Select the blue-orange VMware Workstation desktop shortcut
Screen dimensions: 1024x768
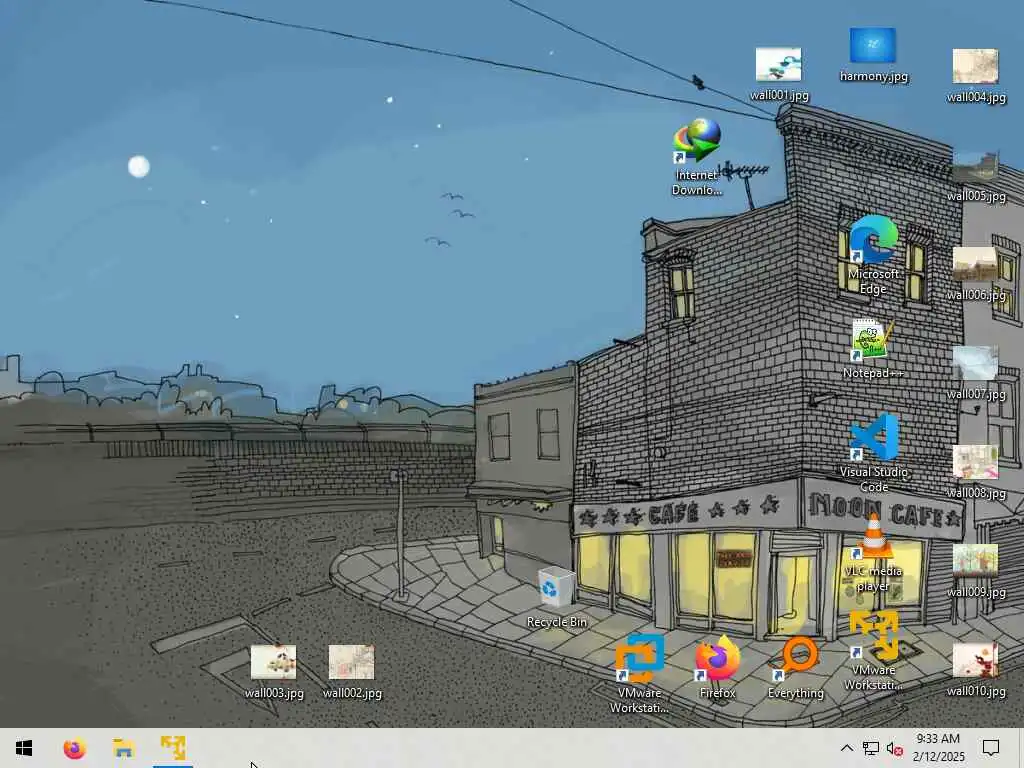pyautogui.click(x=639, y=673)
